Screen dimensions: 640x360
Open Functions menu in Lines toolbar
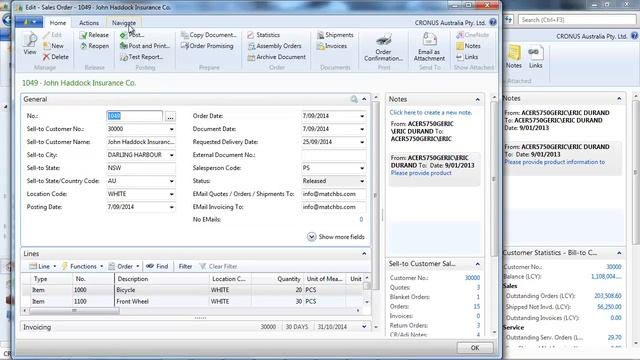[x=82, y=266]
